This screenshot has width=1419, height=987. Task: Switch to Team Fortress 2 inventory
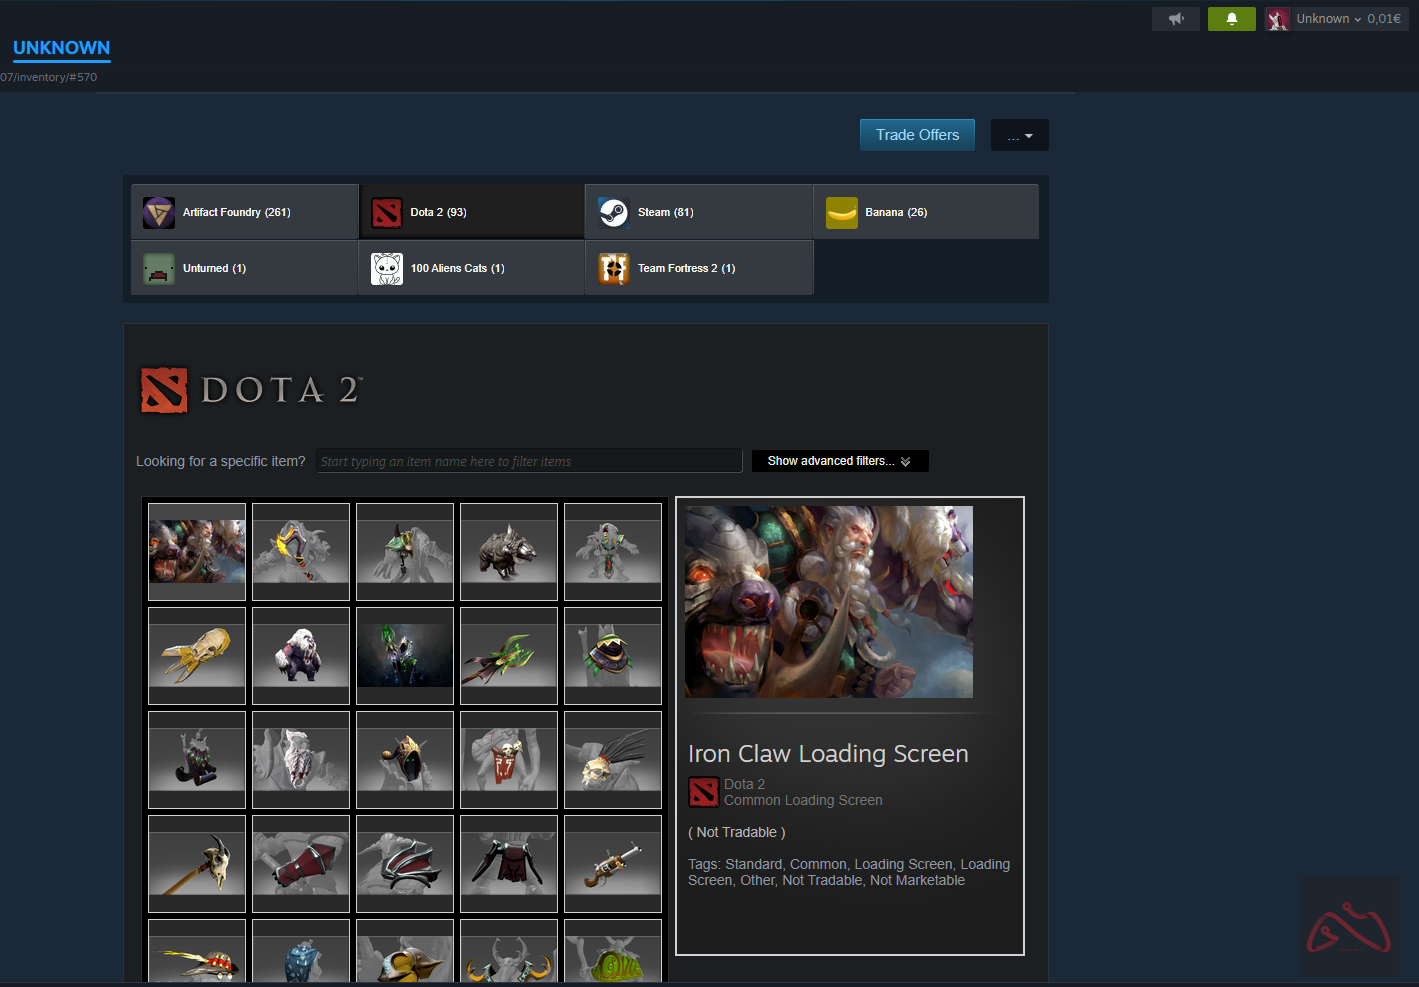coord(698,268)
